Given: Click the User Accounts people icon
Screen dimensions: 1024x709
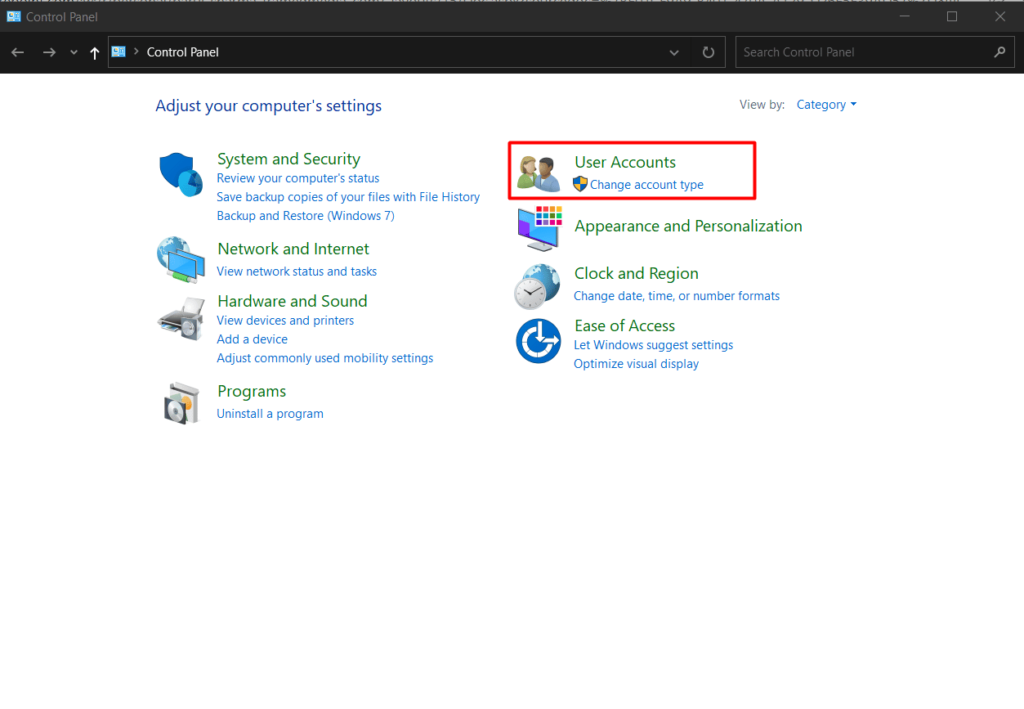Looking at the screenshot, I should point(538,173).
